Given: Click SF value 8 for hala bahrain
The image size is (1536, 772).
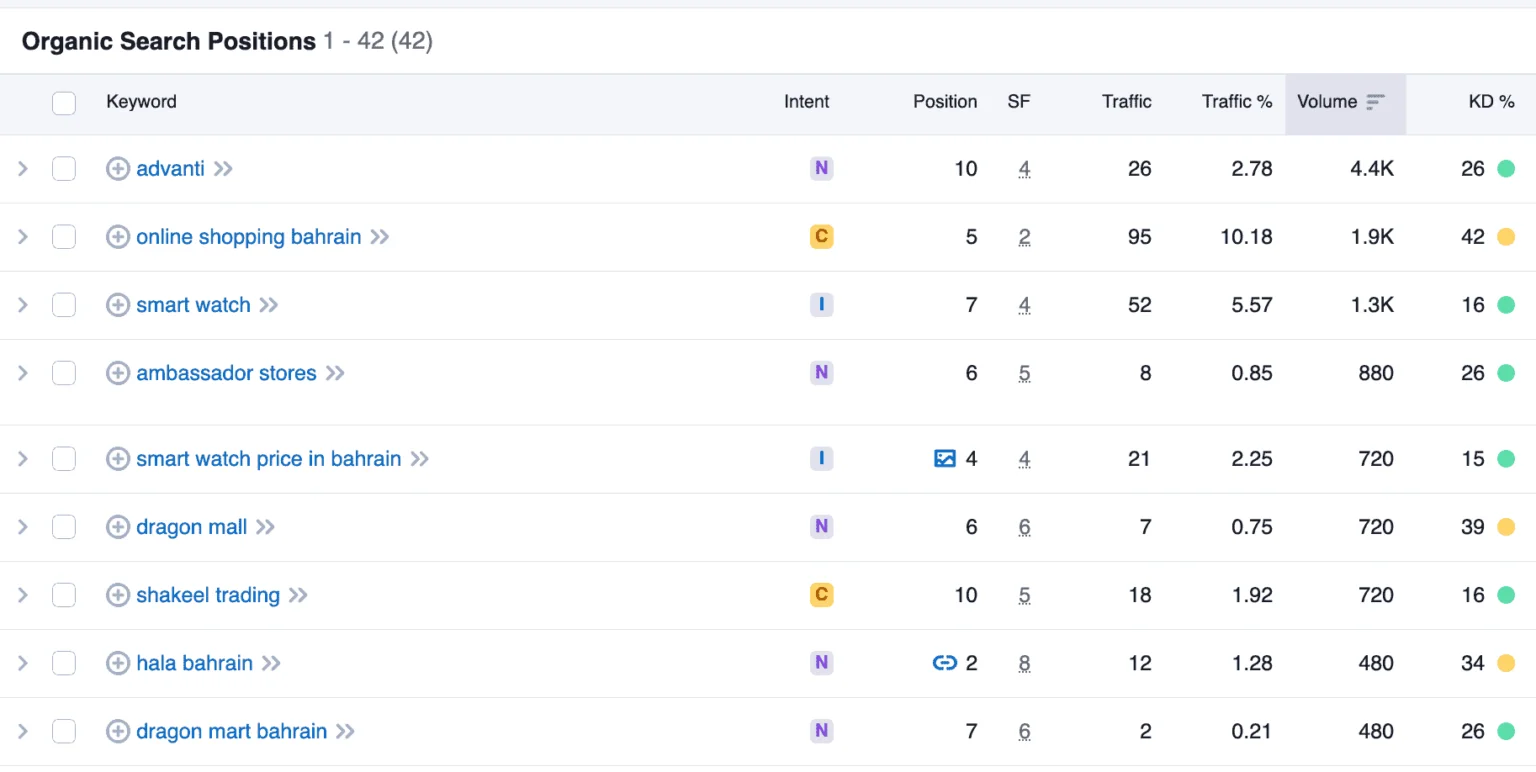Looking at the screenshot, I should tap(1024, 663).
